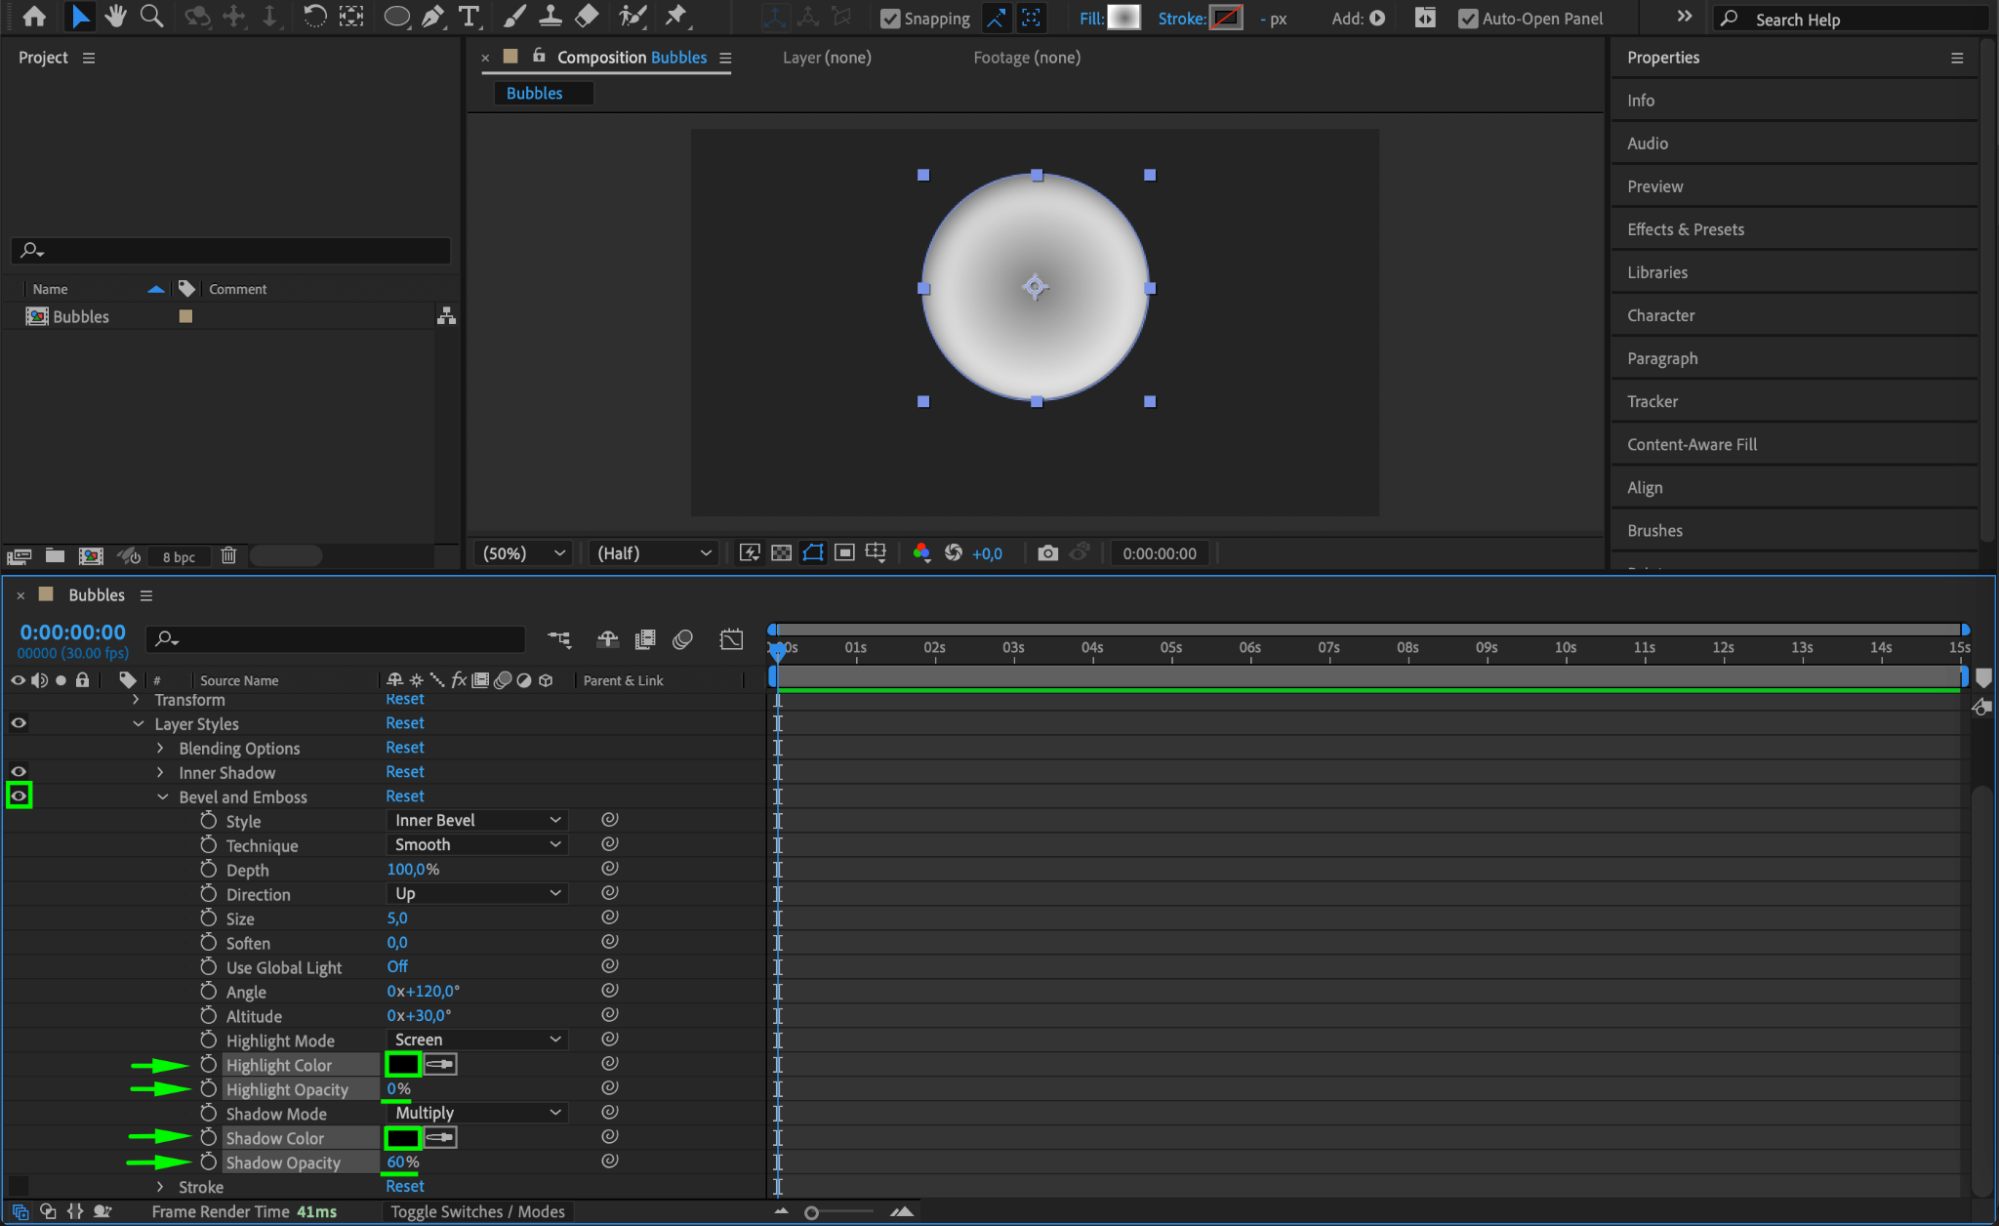This screenshot has width=1999, height=1226.
Task: Click the snapshot camera icon
Action: pyautogui.click(x=1047, y=553)
